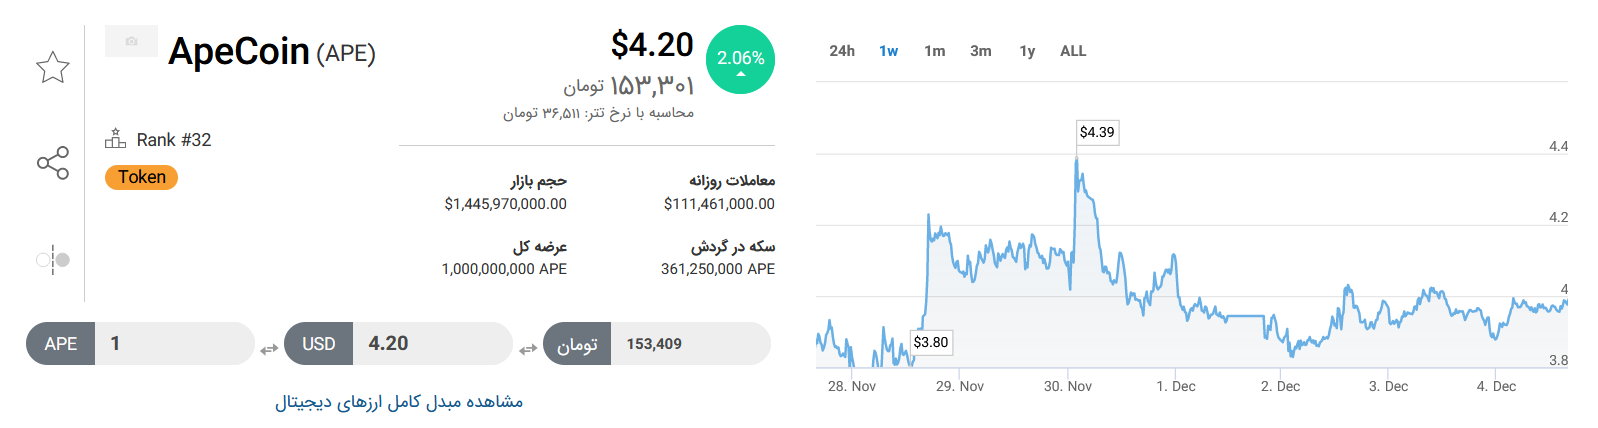Viewport: 1598px width, 428px height.
Task: Click the APE currency label button
Action: tap(61, 344)
